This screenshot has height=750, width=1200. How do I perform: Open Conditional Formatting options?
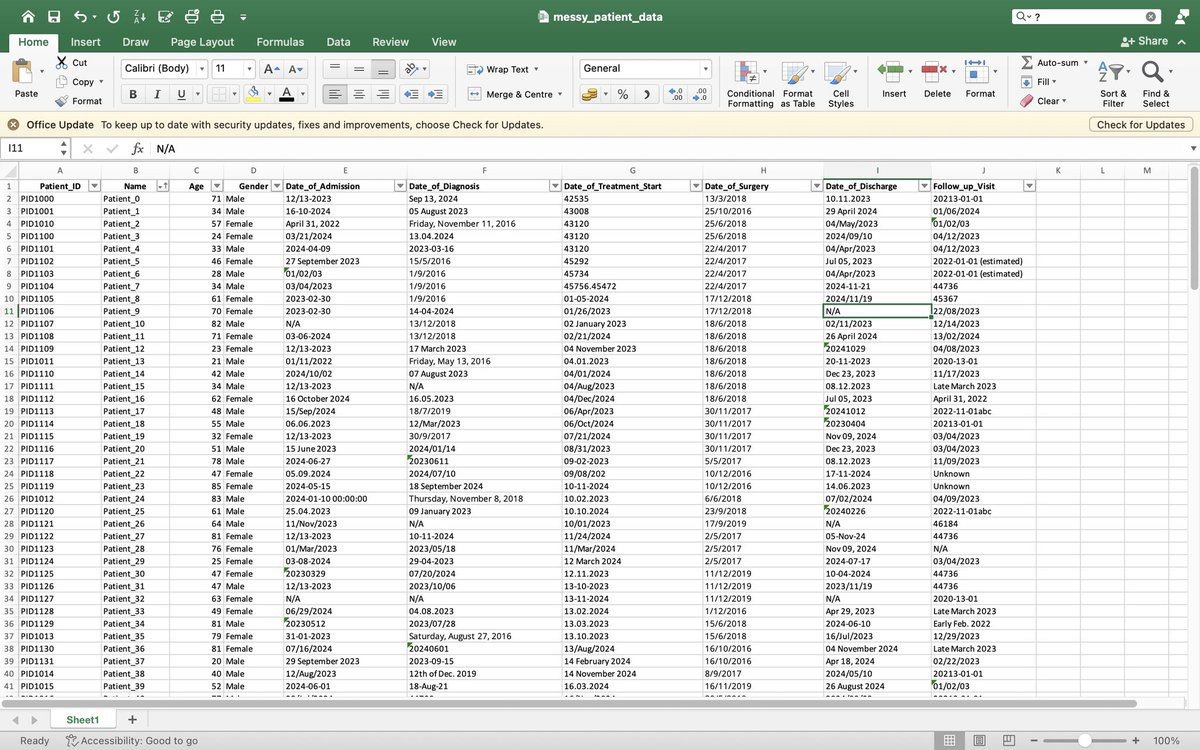[750, 84]
